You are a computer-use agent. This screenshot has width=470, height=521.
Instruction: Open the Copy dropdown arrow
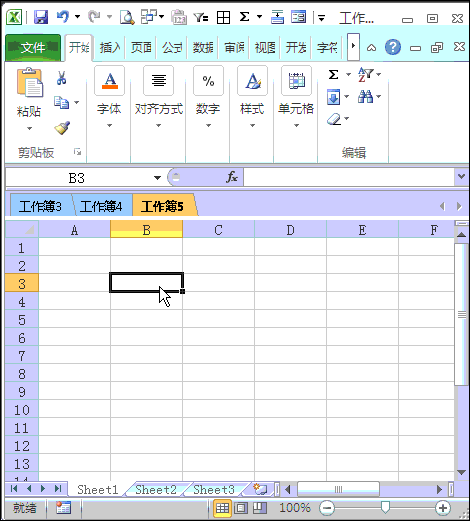[77, 102]
